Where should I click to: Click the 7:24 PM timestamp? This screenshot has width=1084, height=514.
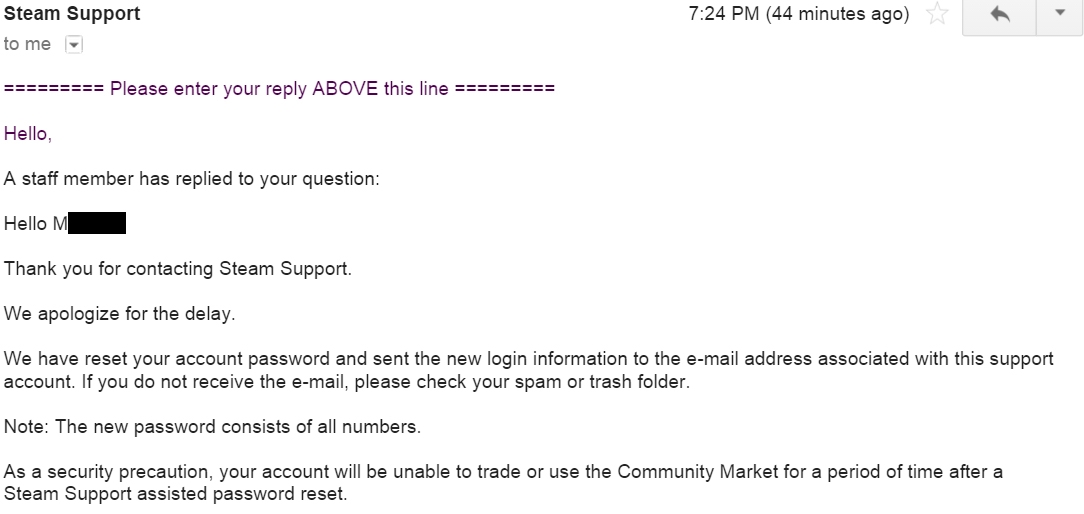[799, 15]
